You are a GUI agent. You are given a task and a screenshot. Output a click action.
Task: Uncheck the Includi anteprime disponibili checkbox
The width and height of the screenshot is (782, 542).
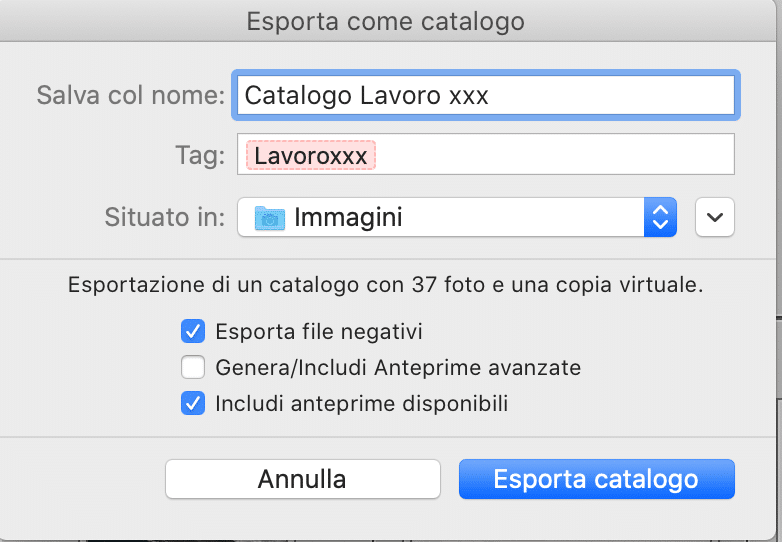[193, 403]
